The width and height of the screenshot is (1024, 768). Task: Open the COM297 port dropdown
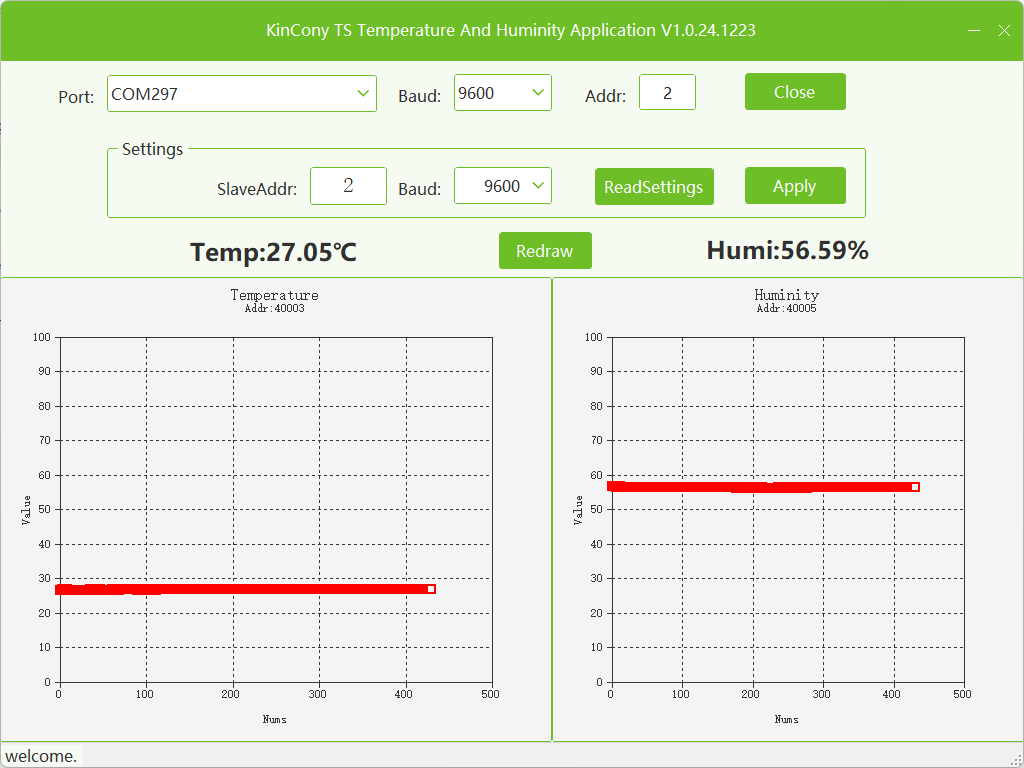pyautogui.click(x=242, y=93)
